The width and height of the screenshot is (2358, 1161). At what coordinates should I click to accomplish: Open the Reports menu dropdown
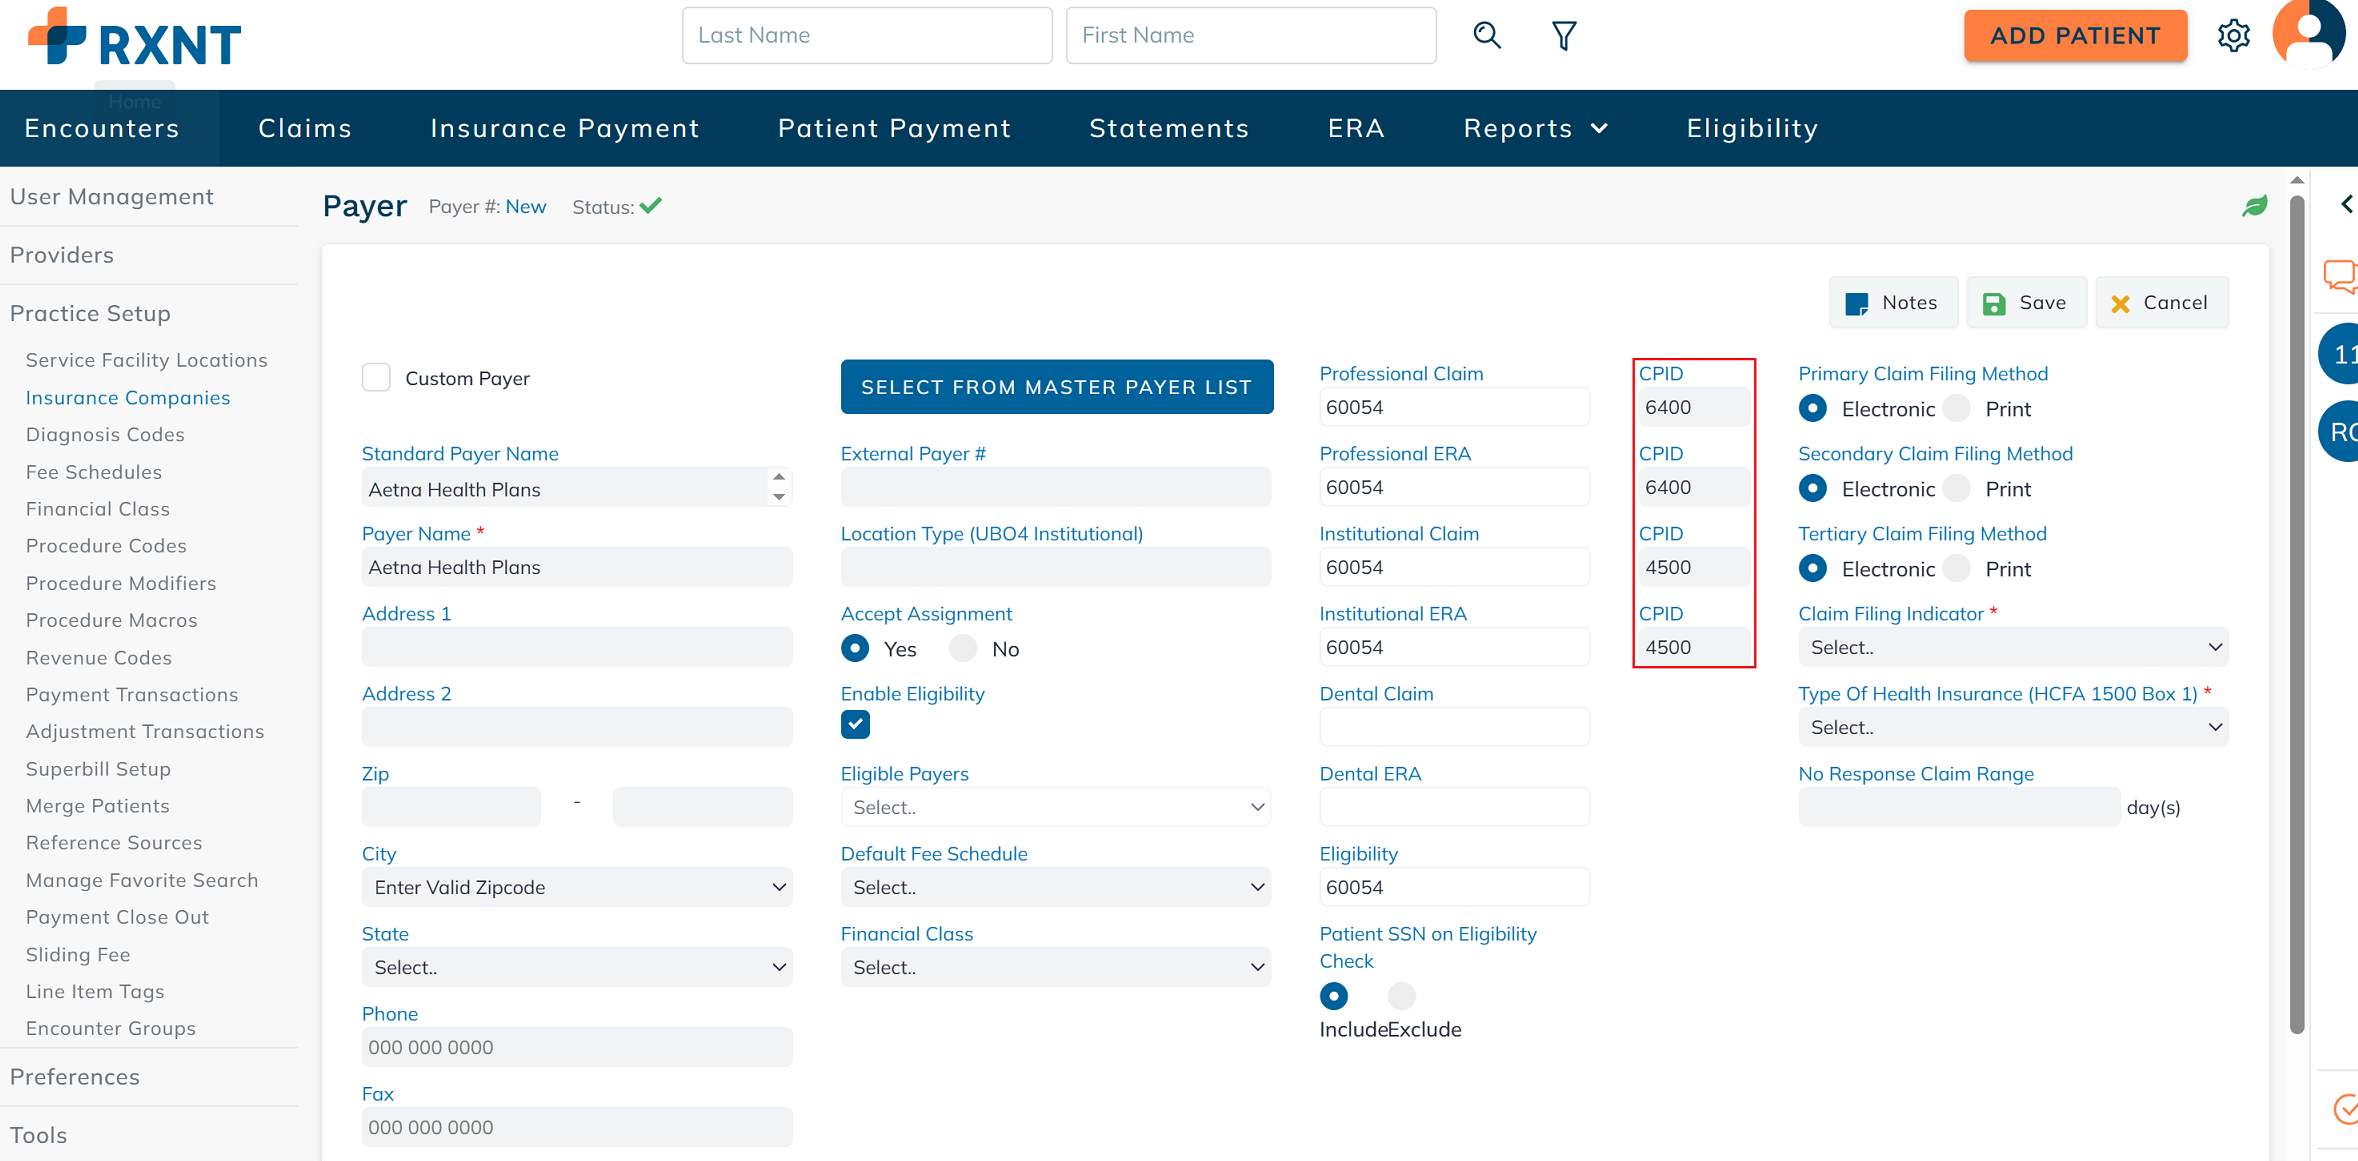(1535, 128)
